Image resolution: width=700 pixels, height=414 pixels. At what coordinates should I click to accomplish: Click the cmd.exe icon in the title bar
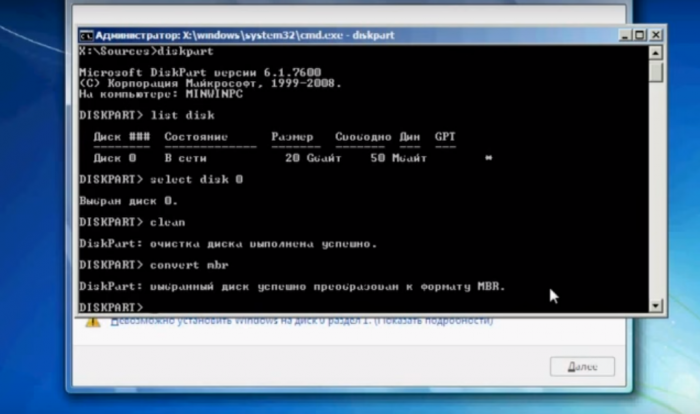[86, 34]
